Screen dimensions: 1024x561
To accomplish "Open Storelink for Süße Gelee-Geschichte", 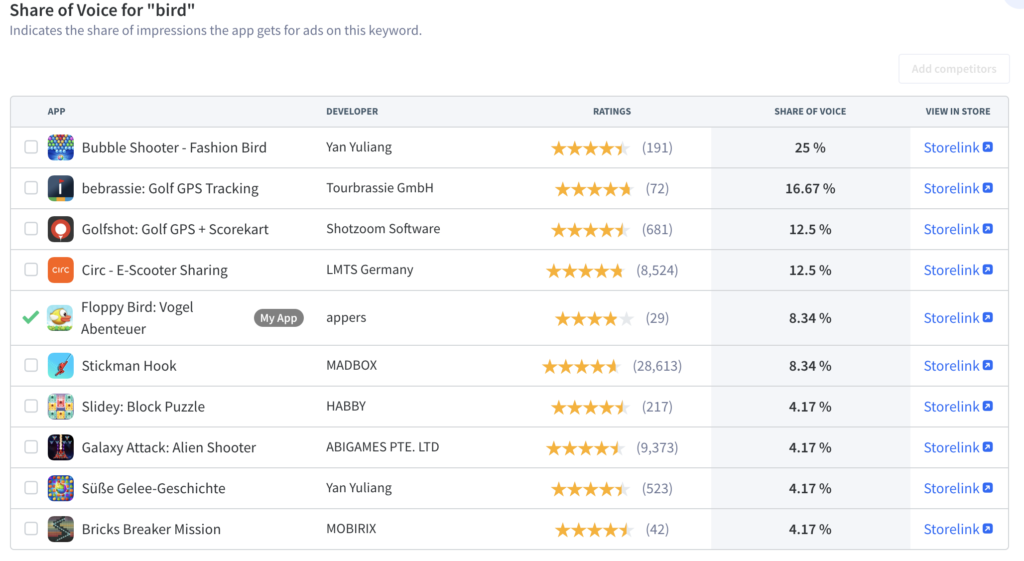I will click(x=958, y=488).
